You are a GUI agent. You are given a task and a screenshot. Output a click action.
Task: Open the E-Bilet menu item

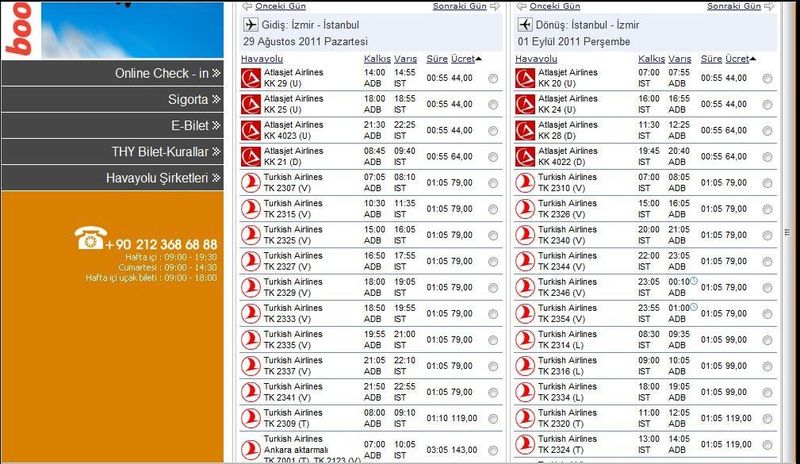click(x=112, y=126)
